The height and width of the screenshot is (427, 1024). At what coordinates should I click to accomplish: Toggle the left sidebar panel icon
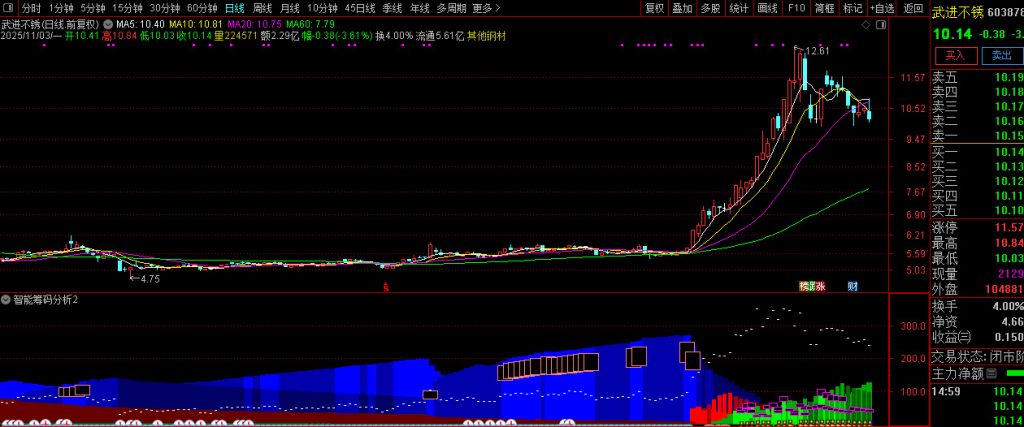pyautogui.click(x=10, y=8)
